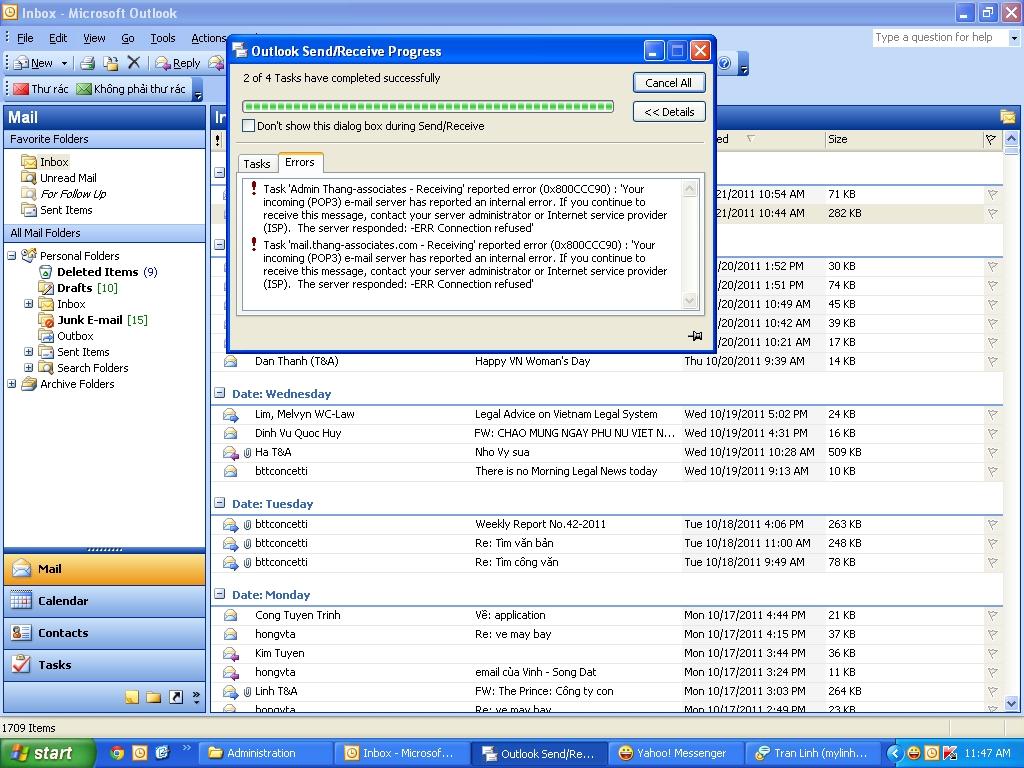Open the Tasks module in the navigation pane
The image size is (1024, 768).
click(104, 665)
